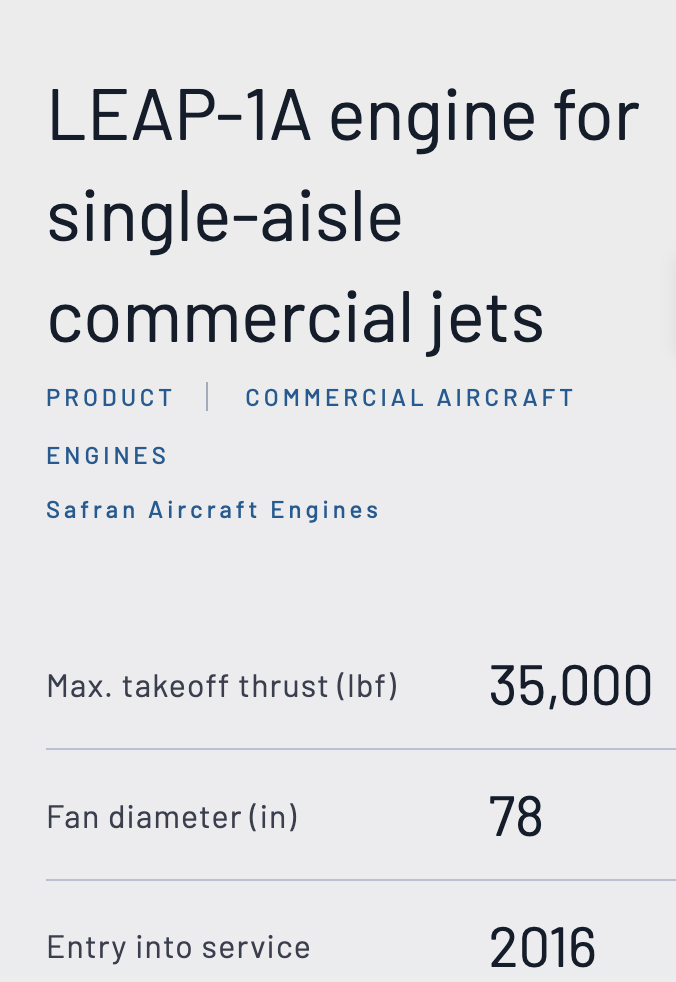Click the word Engines in Safran link
676x982 pixels.
325,510
